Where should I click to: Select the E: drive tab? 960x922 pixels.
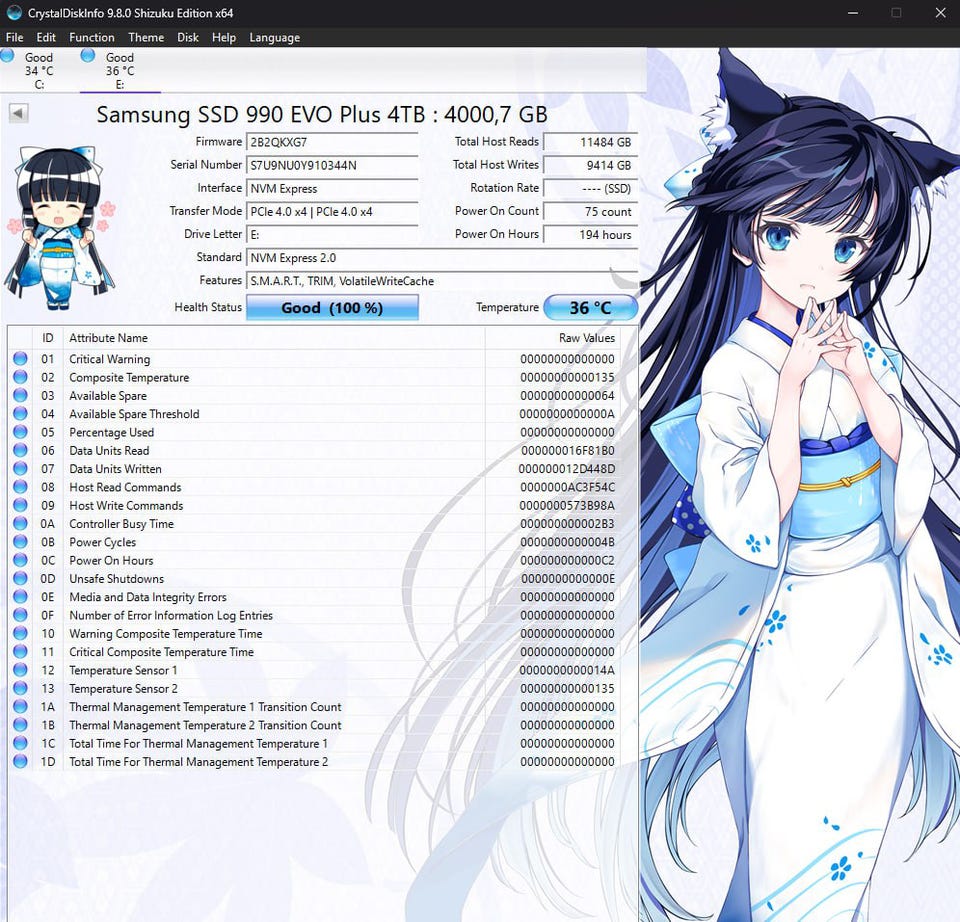pos(120,70)
